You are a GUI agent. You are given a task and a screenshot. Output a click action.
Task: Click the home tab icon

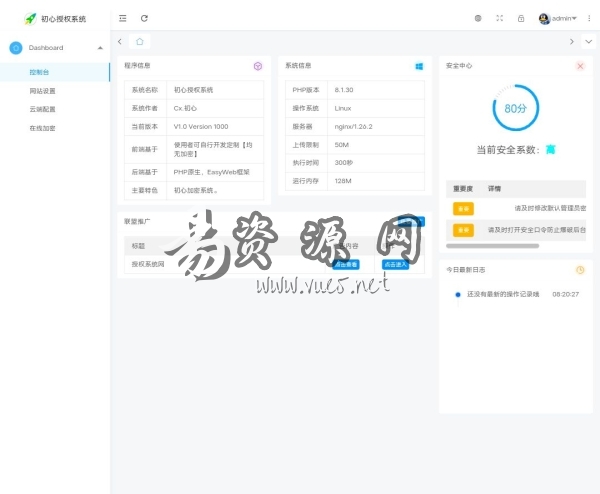click(x=140, y=41)
